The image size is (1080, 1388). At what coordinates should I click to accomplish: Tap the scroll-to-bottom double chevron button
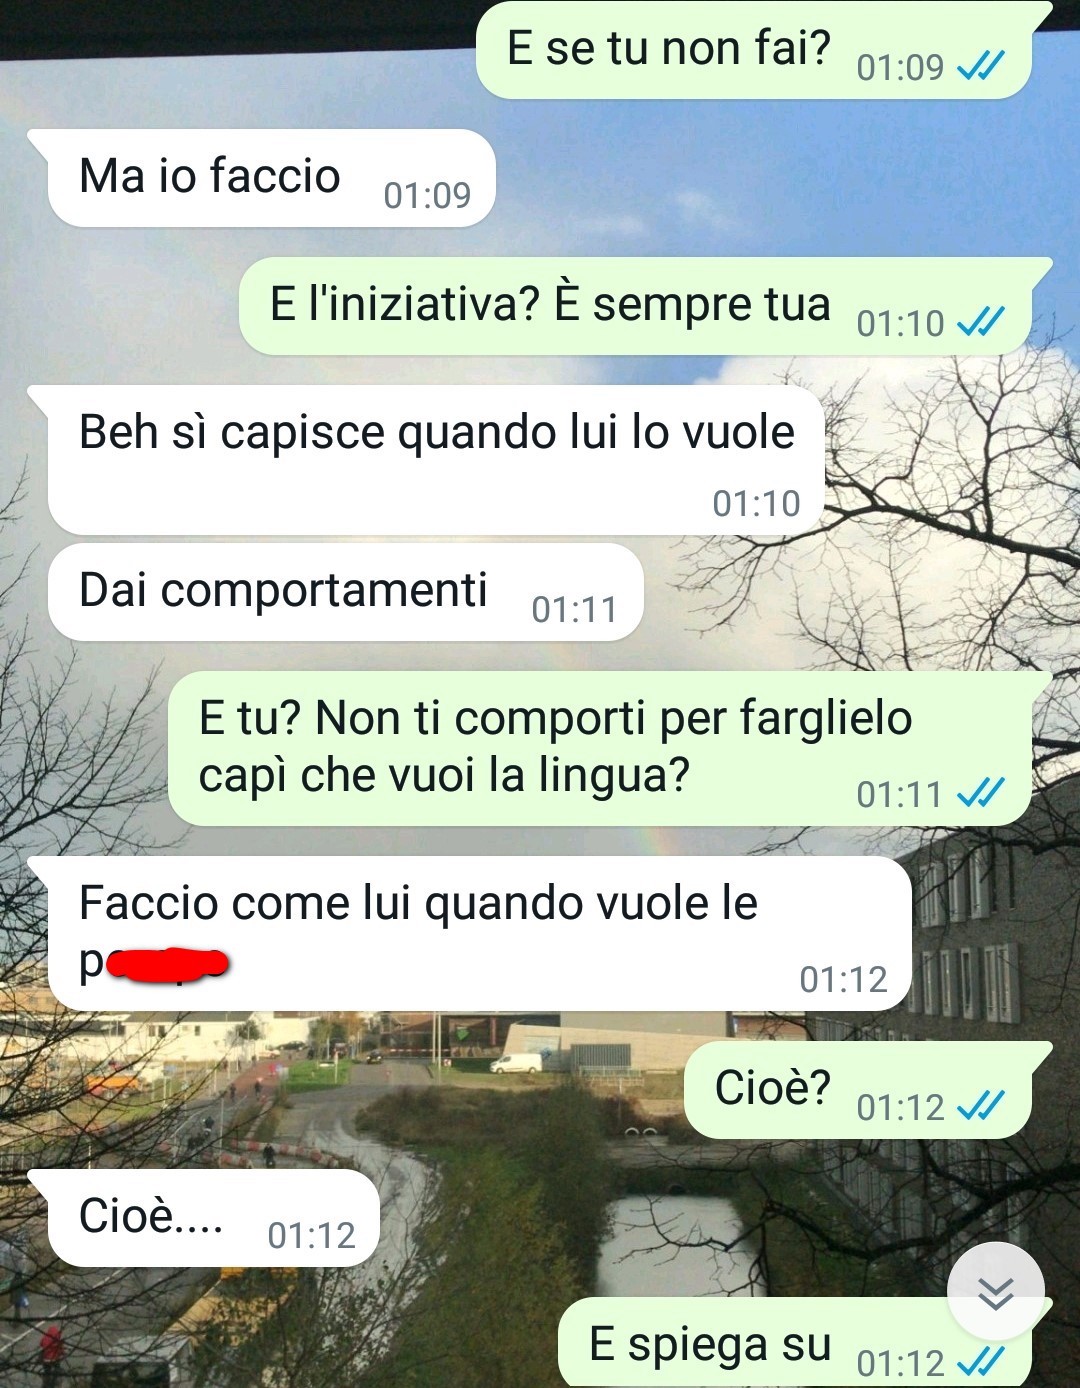(x=996, y=1292)
